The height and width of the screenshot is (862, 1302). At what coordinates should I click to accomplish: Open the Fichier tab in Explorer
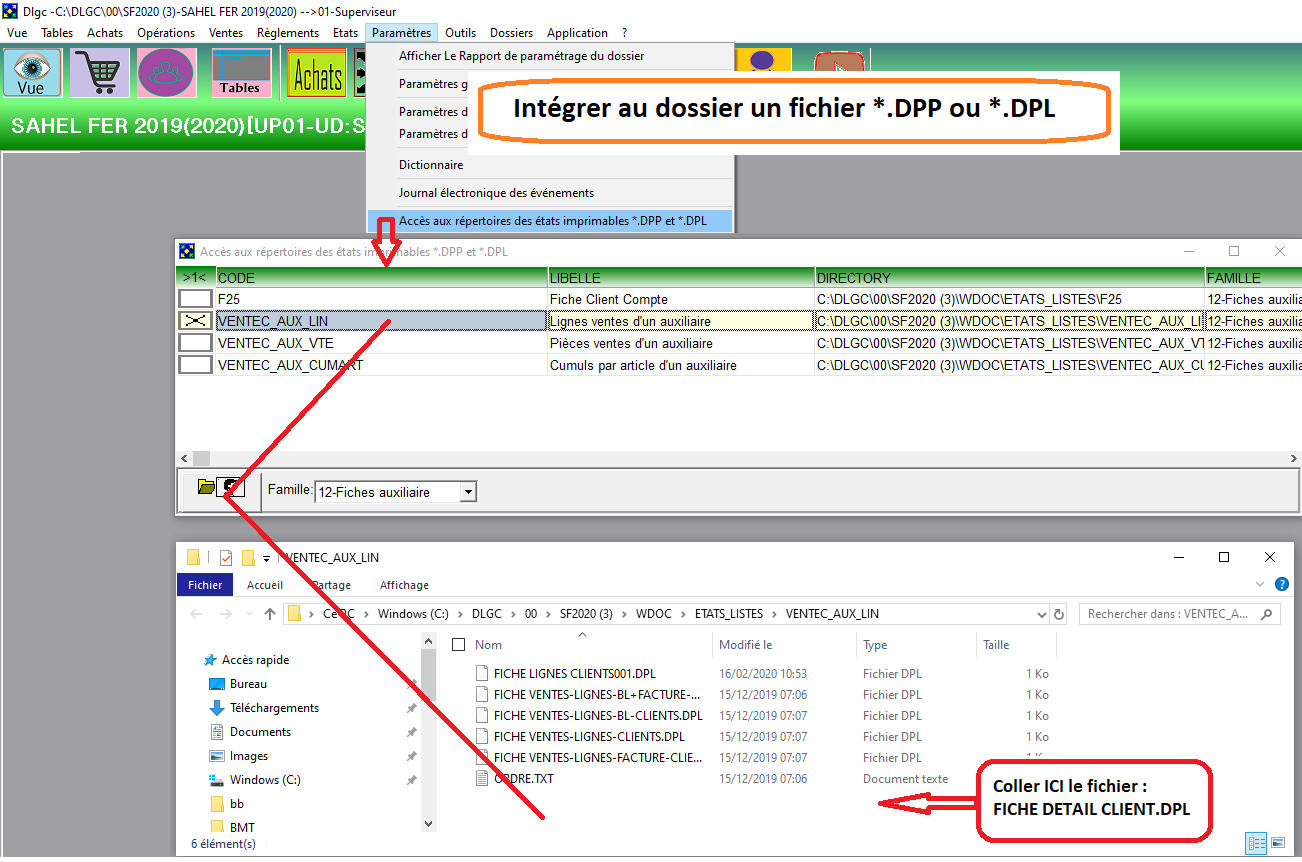coord(205,585)
